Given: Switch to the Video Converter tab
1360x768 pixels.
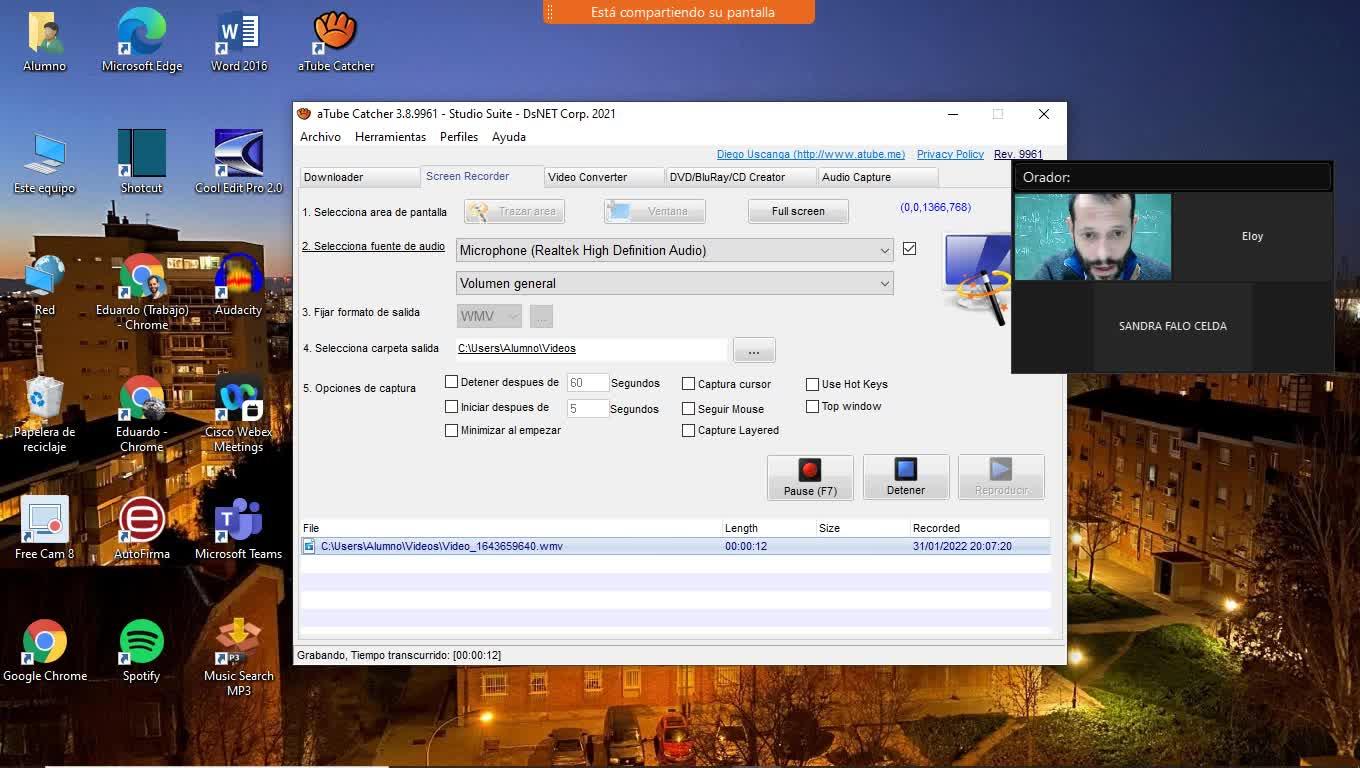Looking at the screenshot, I should [604, 177].
